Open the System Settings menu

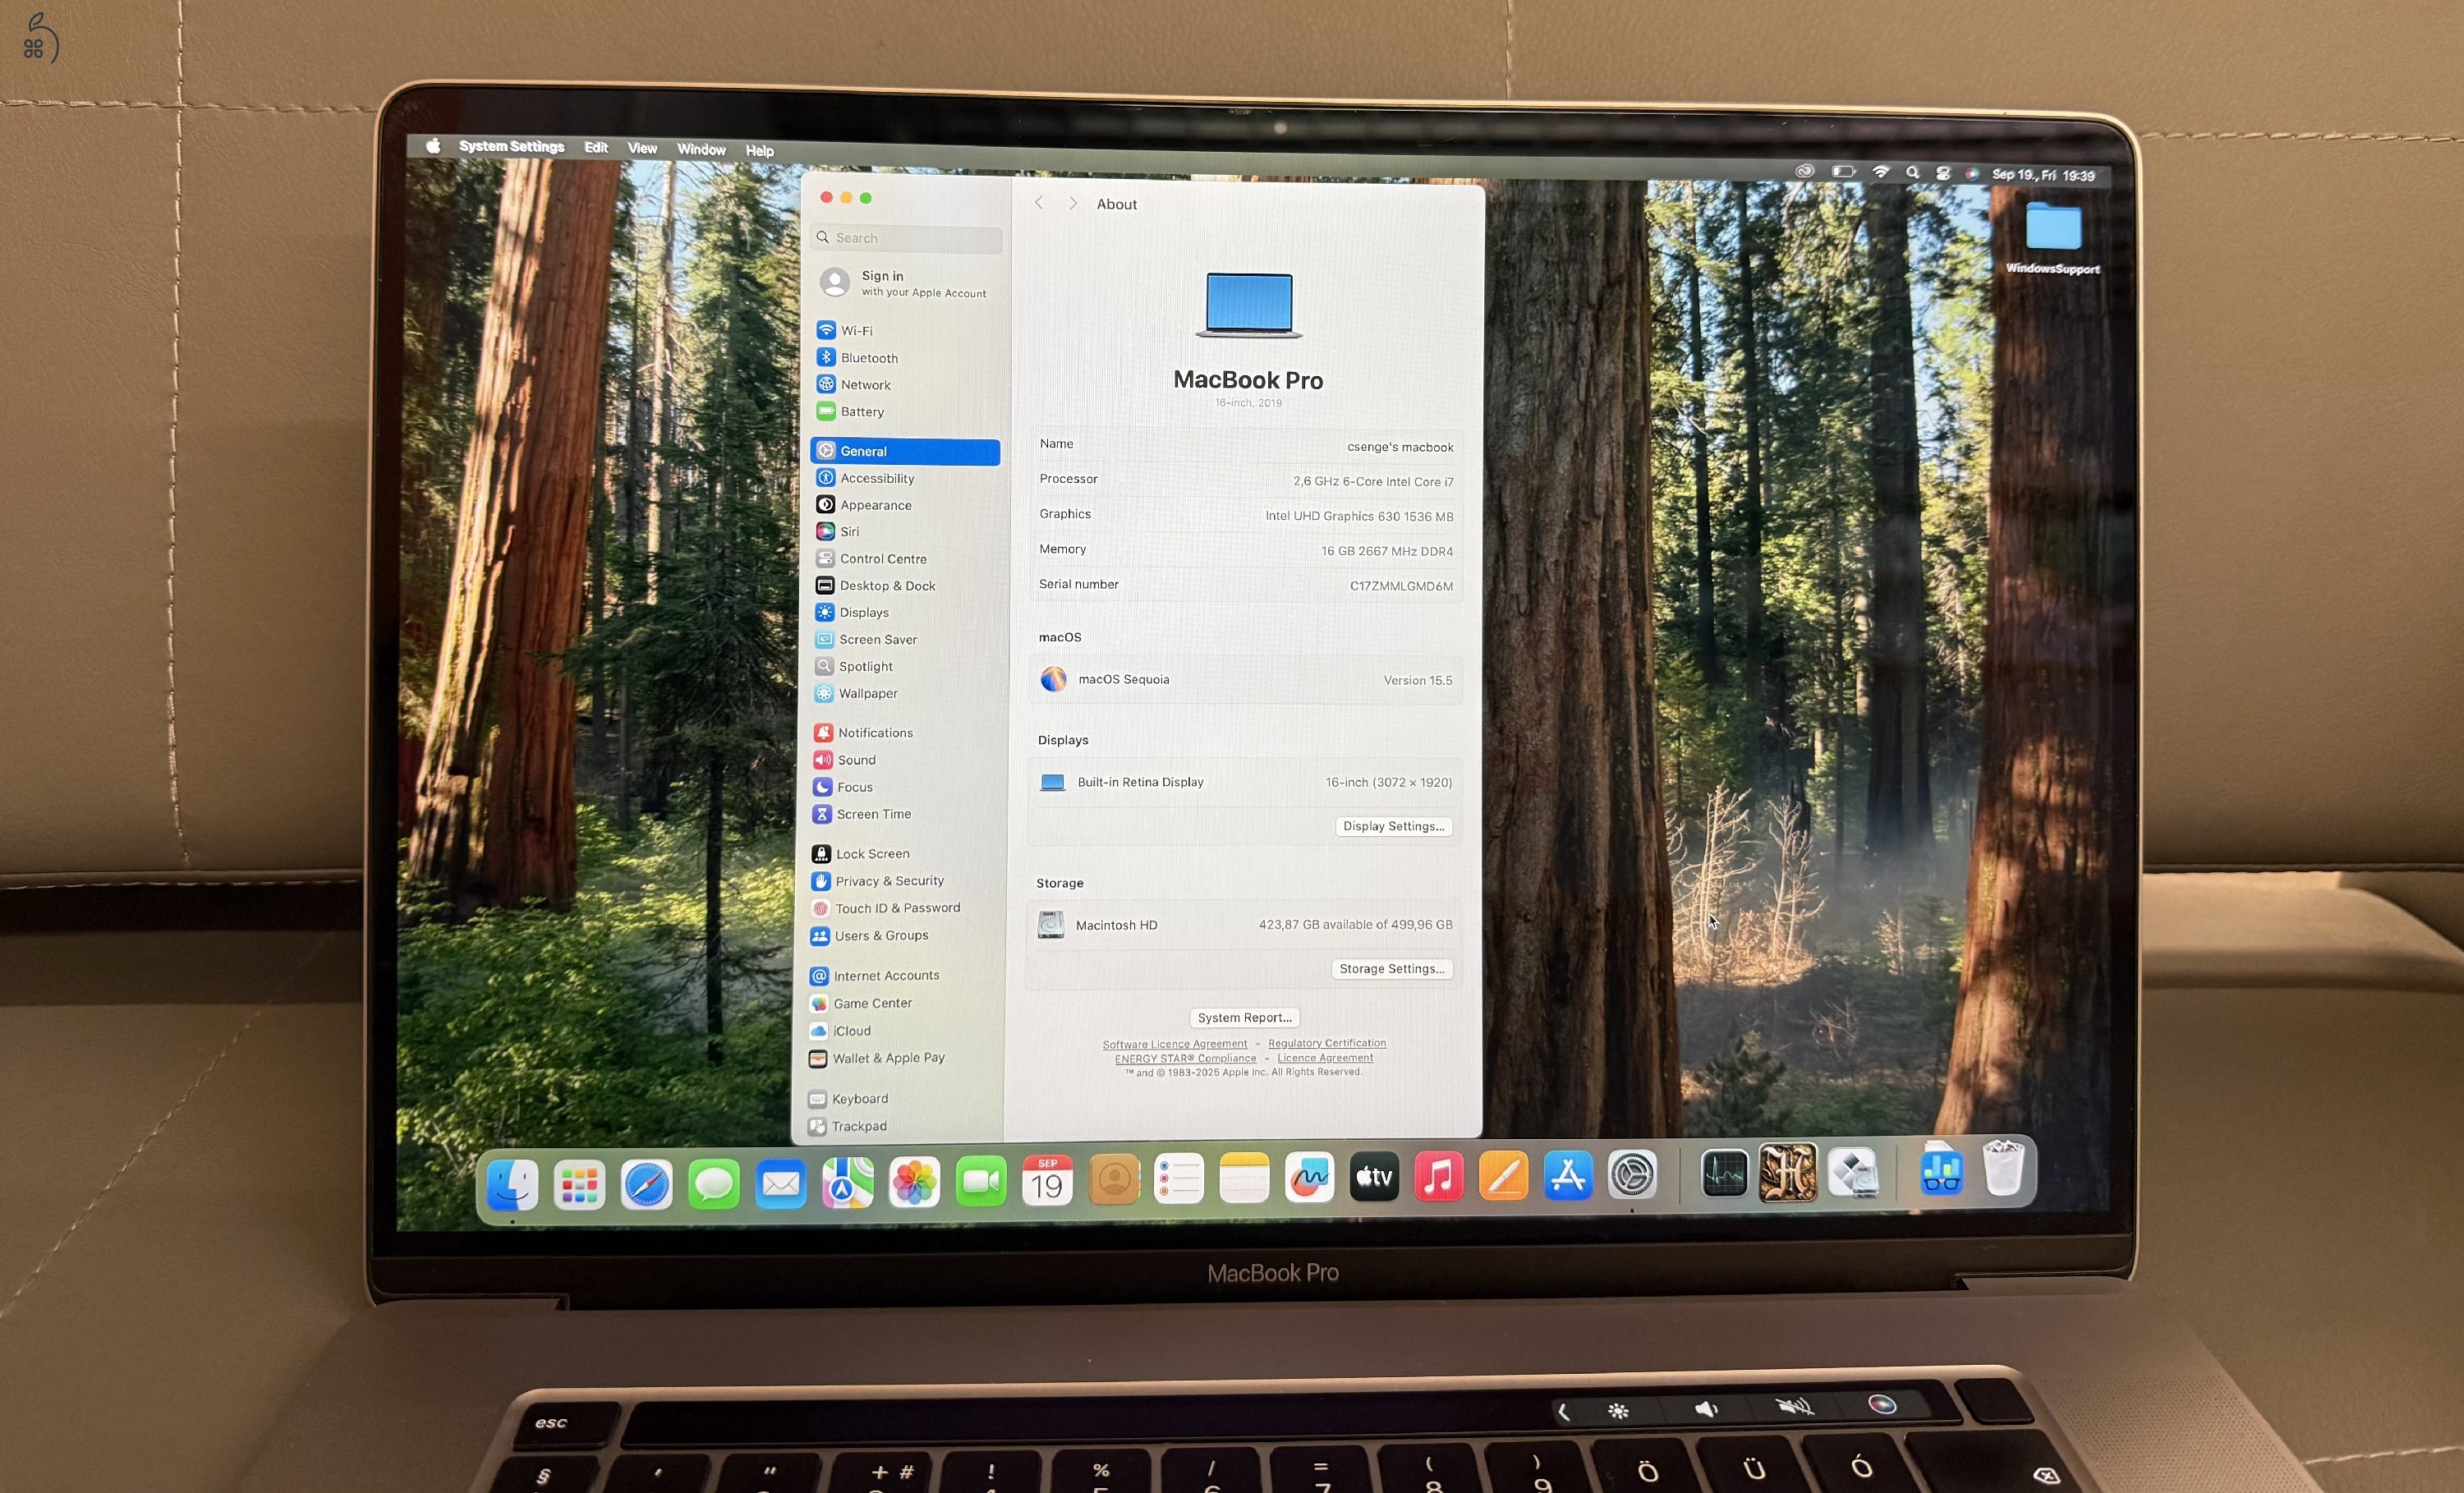(511, 146)
